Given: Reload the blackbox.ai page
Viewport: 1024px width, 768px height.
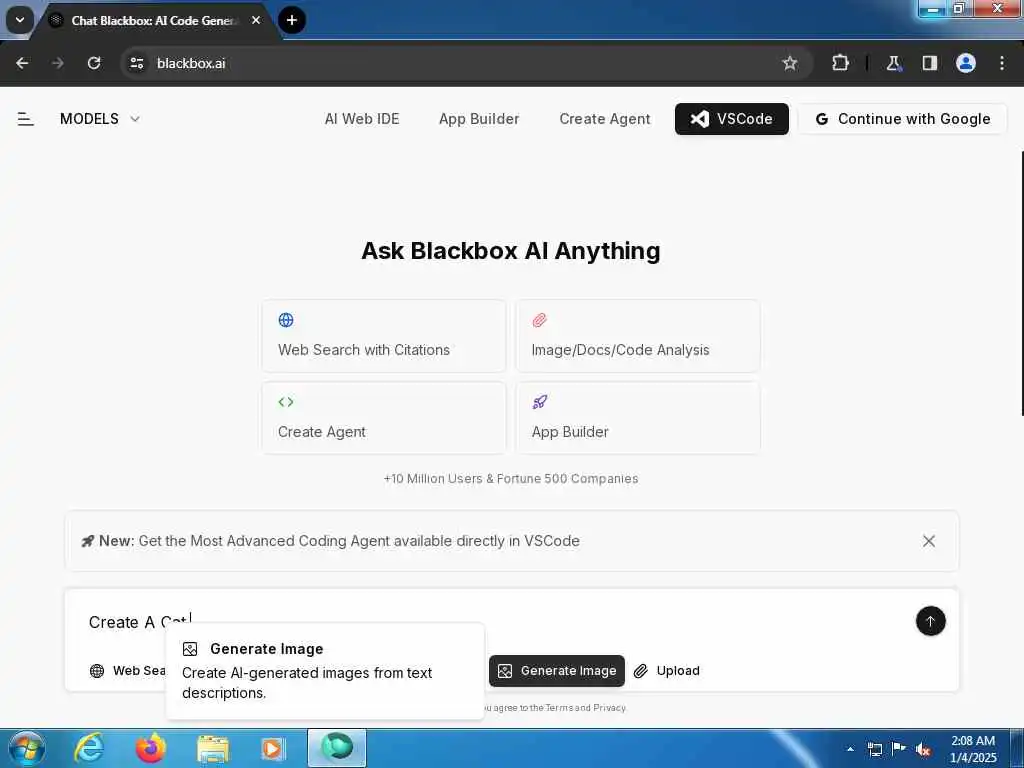Looking at the screenshot, I should [x=94, y=63].
